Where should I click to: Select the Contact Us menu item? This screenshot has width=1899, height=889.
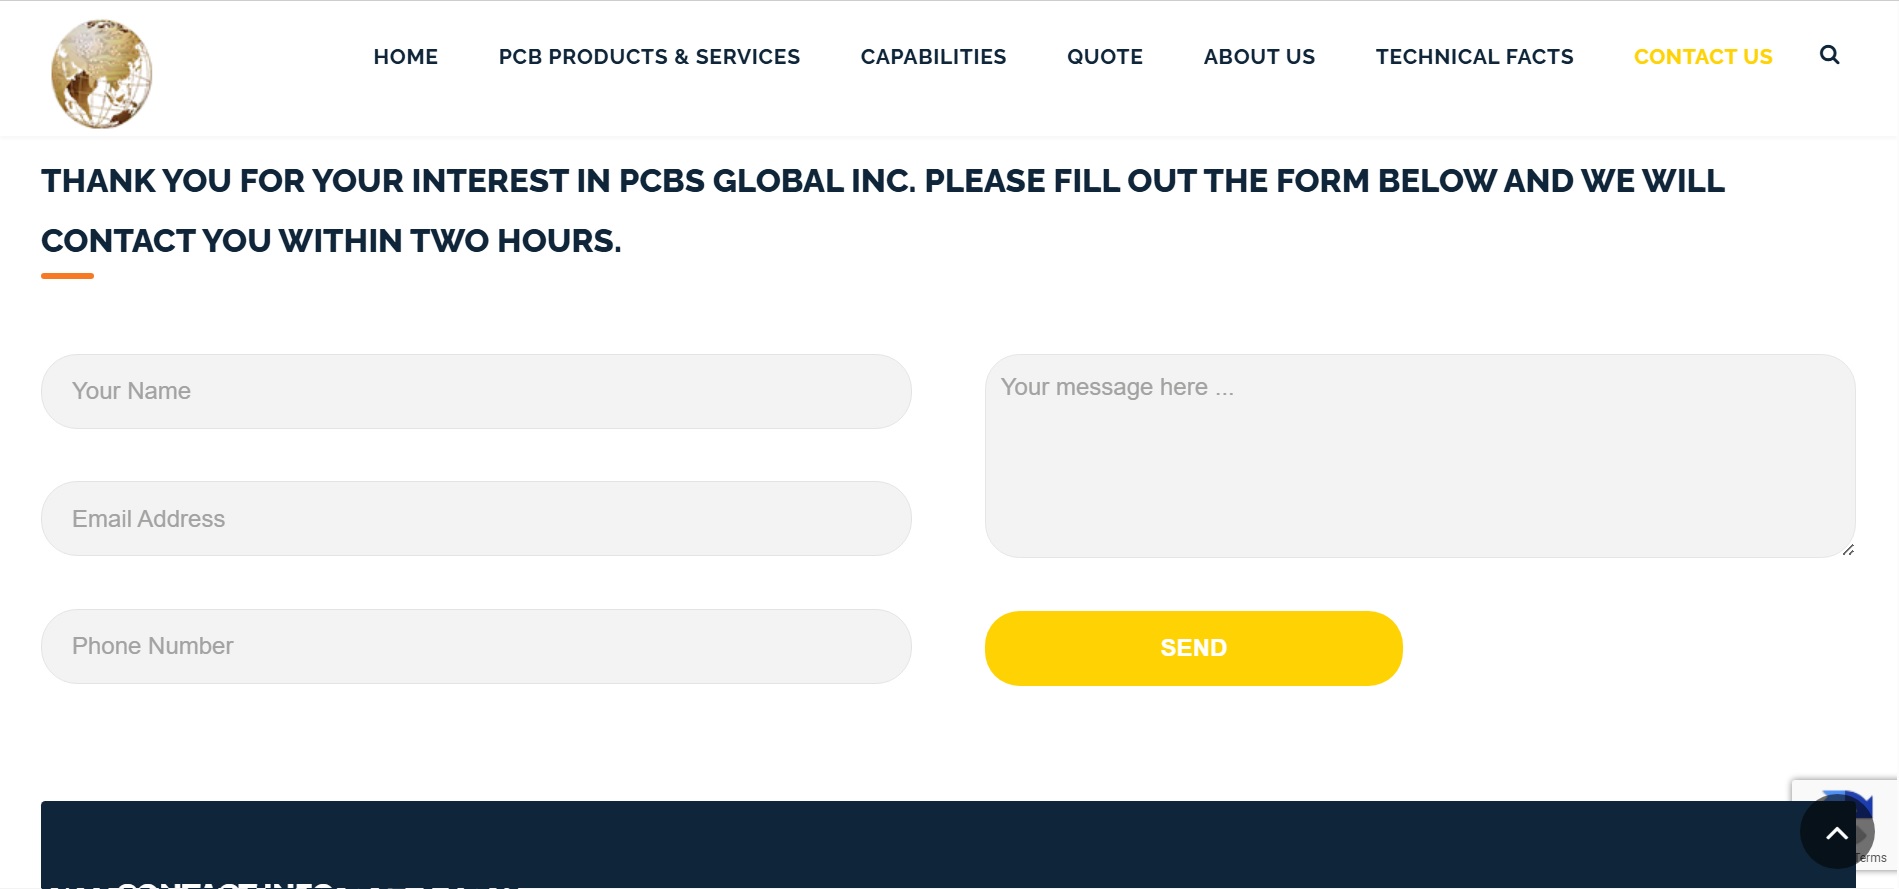click(1702, 57)
